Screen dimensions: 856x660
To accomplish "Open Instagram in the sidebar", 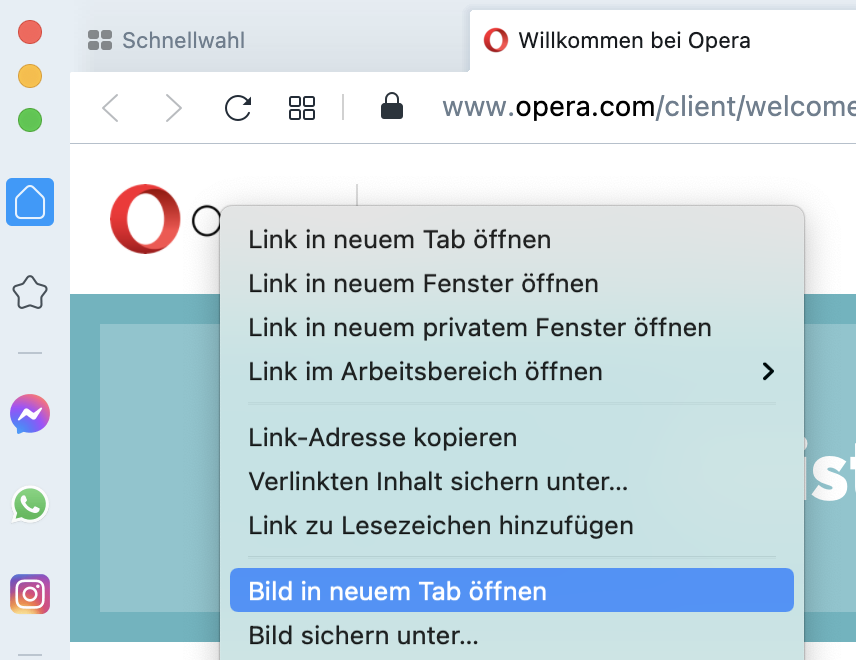I will [x=30, y=594].
